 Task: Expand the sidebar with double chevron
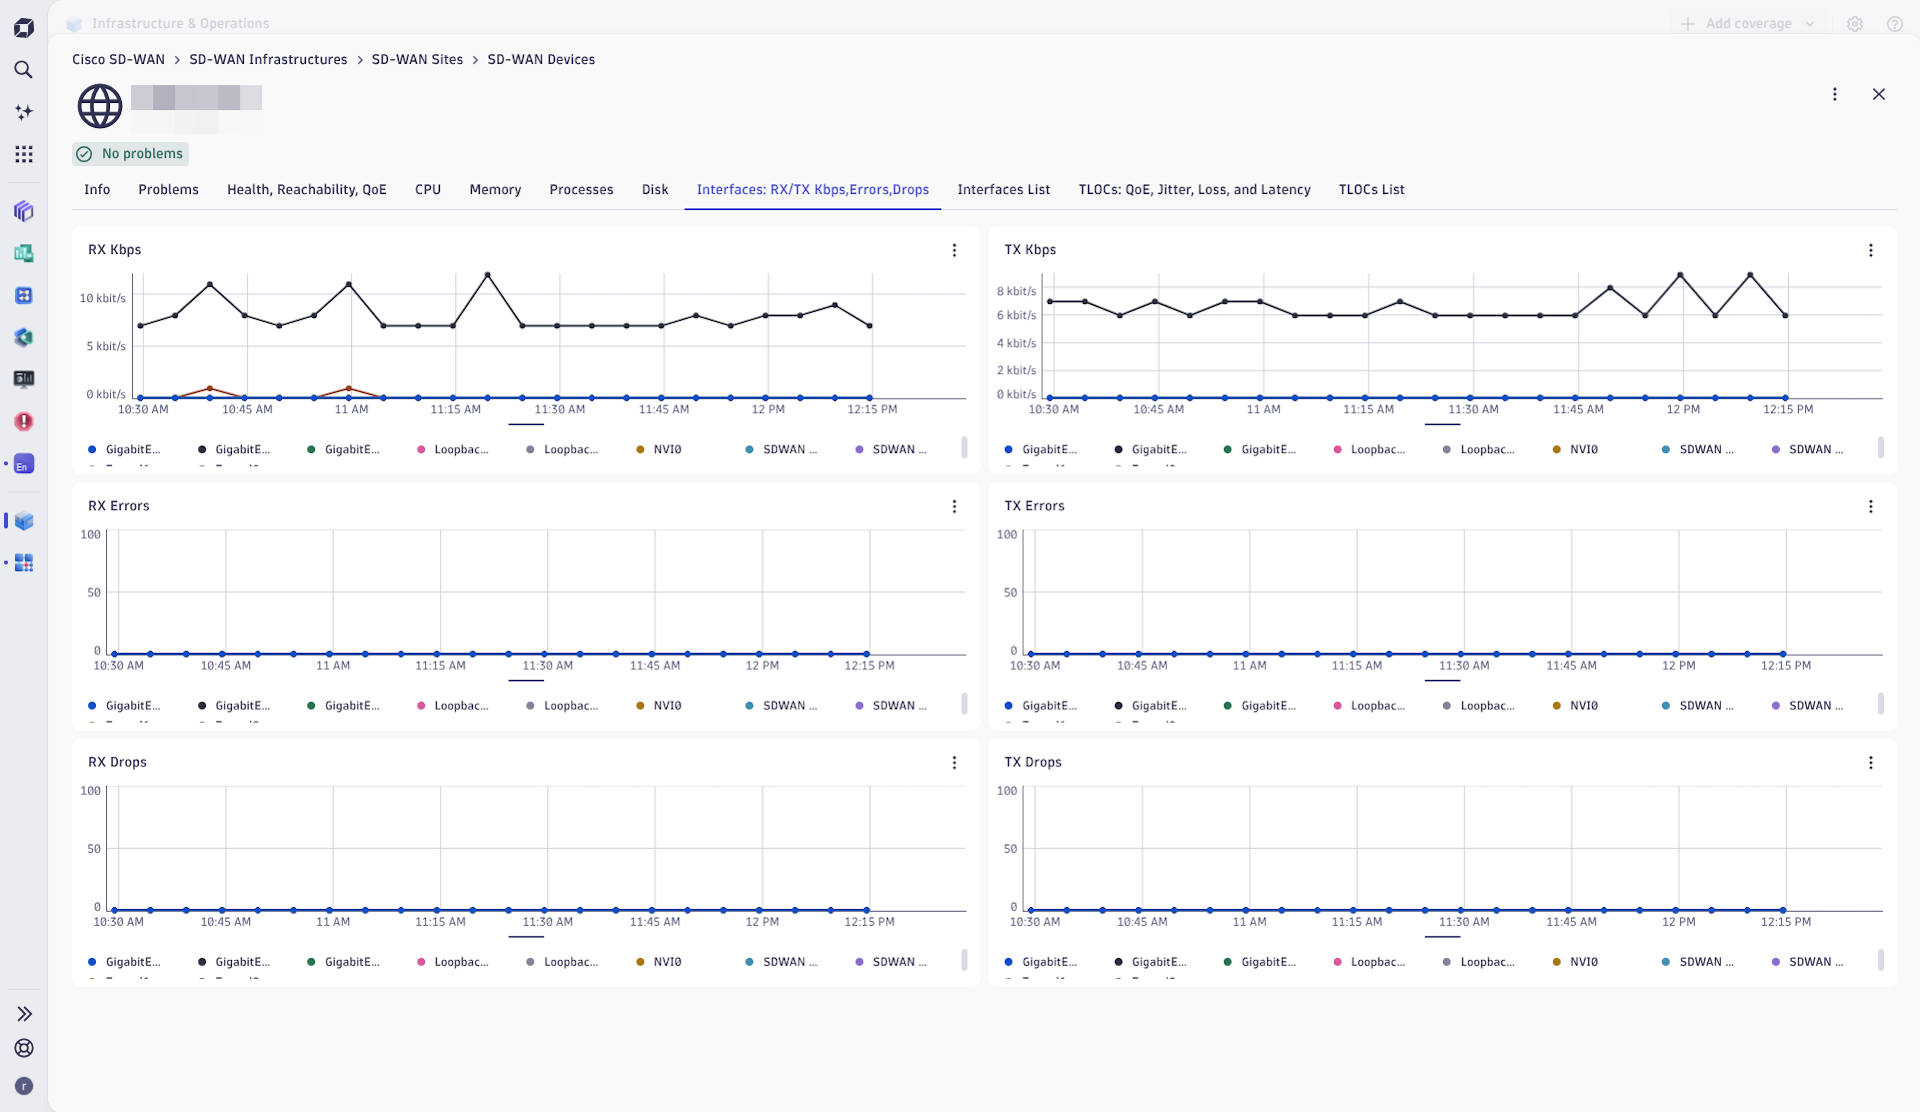click(x=24, y=1014)
